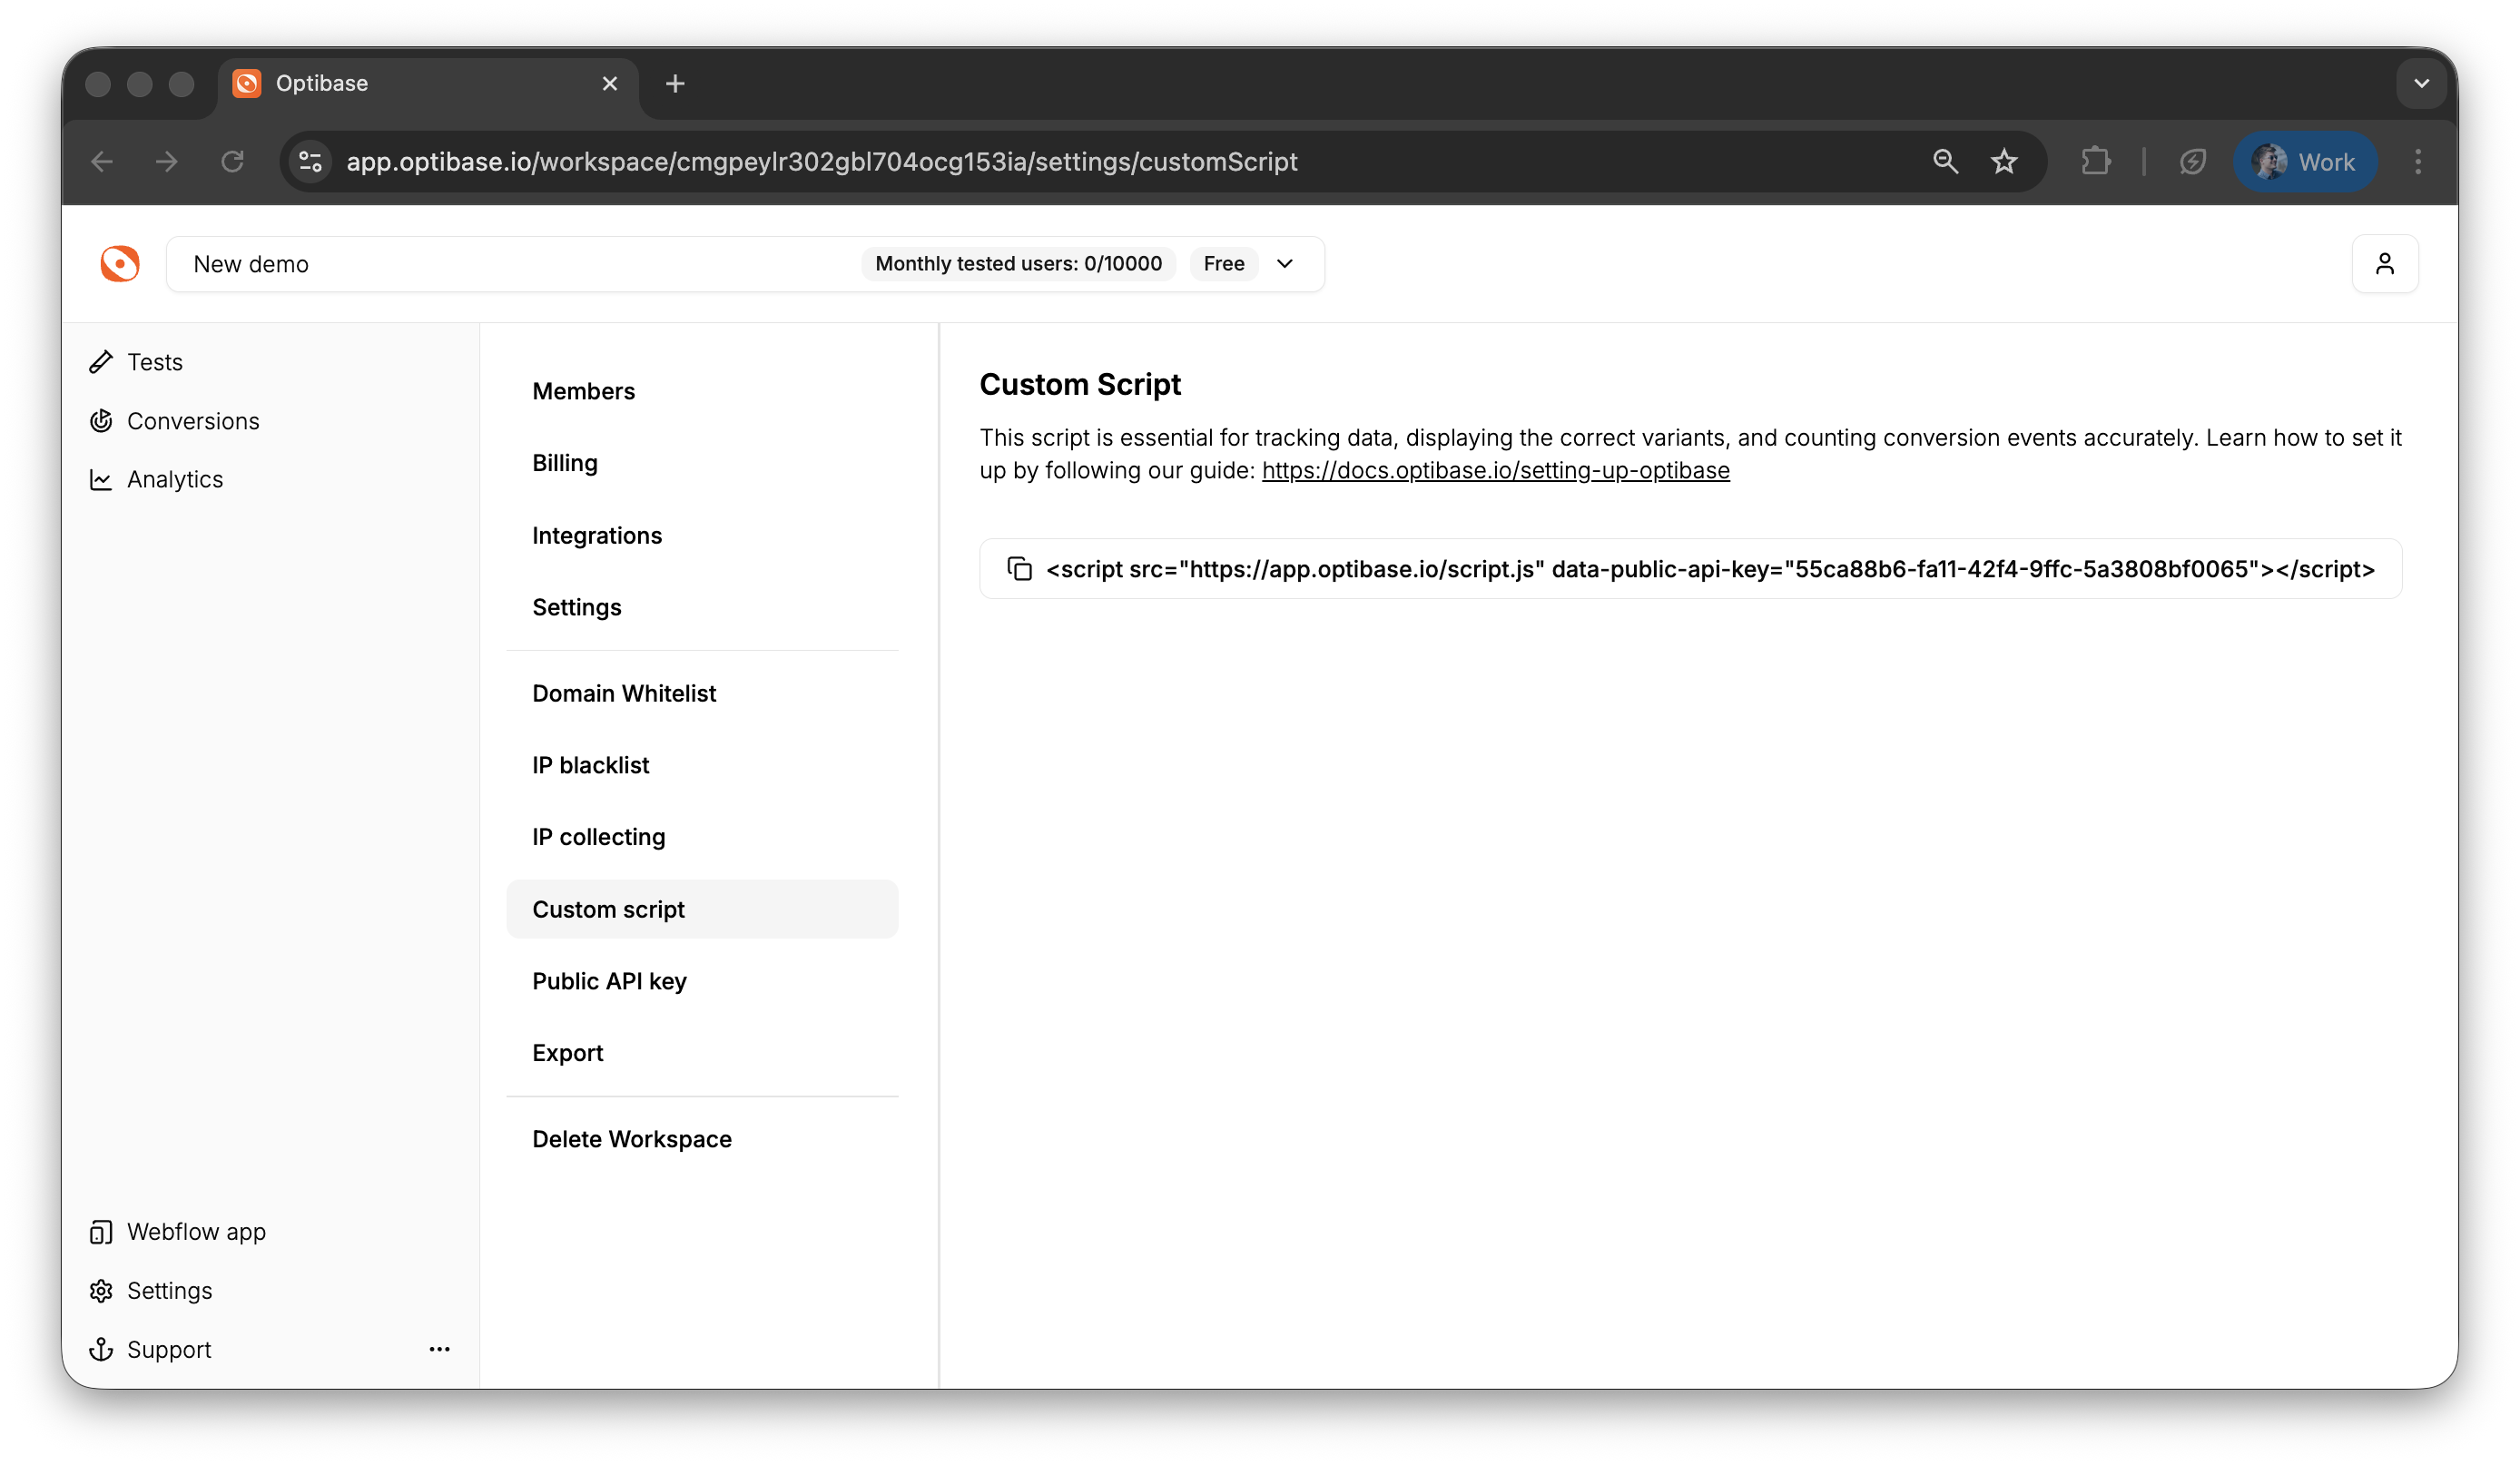This screenshot has height=1465, width=2520.
Task: Click Delete Workspace option
Action: click(x=631, y=1139)
